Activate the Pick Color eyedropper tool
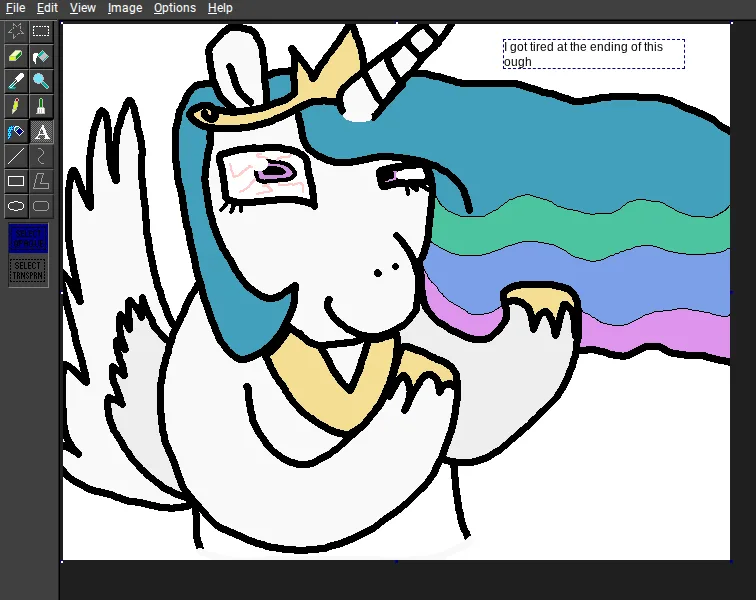This screenshot has height=600, width=756. [16, 81]
